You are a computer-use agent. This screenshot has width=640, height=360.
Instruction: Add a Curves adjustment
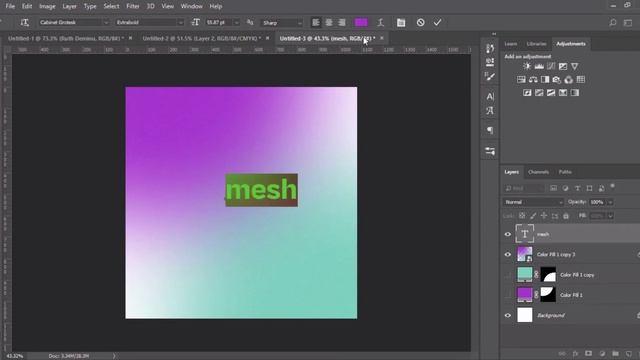pos(551,66)
